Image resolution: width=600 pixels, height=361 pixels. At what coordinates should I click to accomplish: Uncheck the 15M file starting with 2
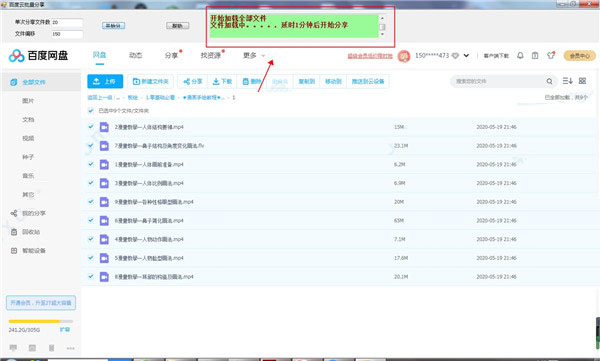click(91, 127)
